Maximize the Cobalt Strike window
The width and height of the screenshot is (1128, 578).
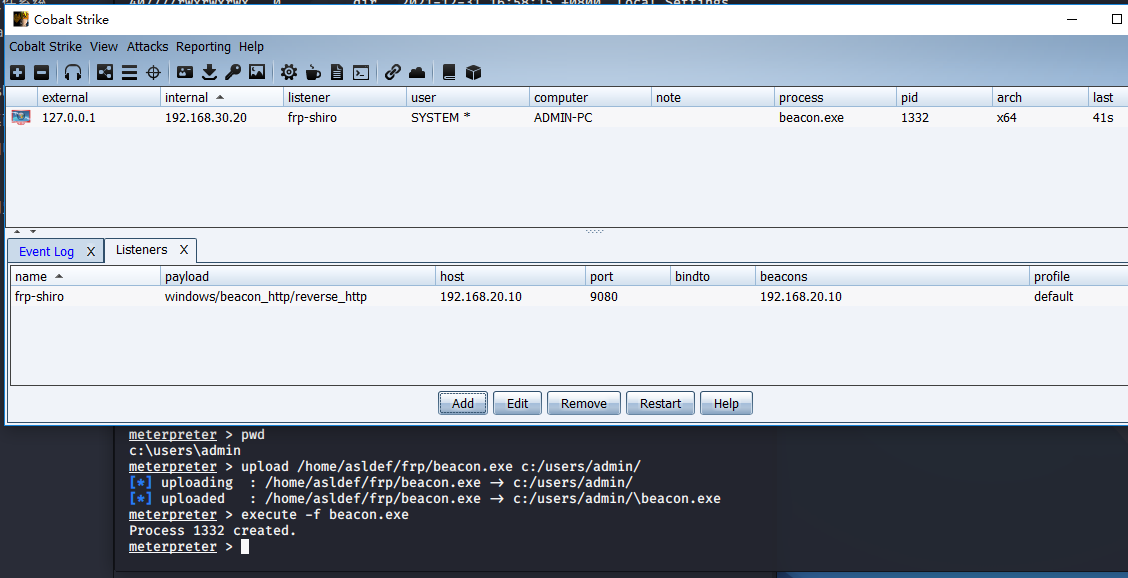point(1116,19)
